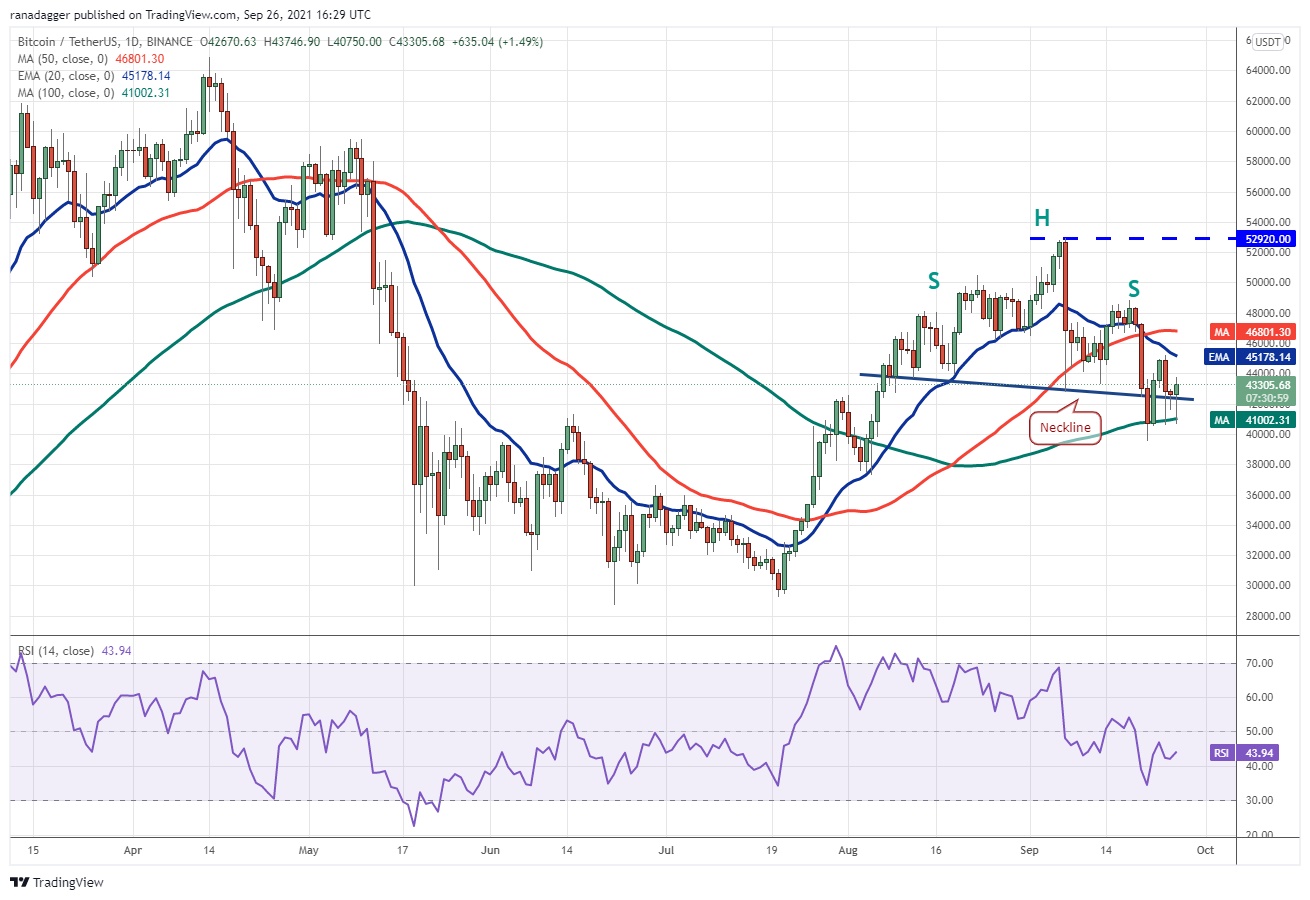Viewport: 1310px width, 900px height.
Task: Click the 28000.00 price axis label
Action: (1266, 616)
